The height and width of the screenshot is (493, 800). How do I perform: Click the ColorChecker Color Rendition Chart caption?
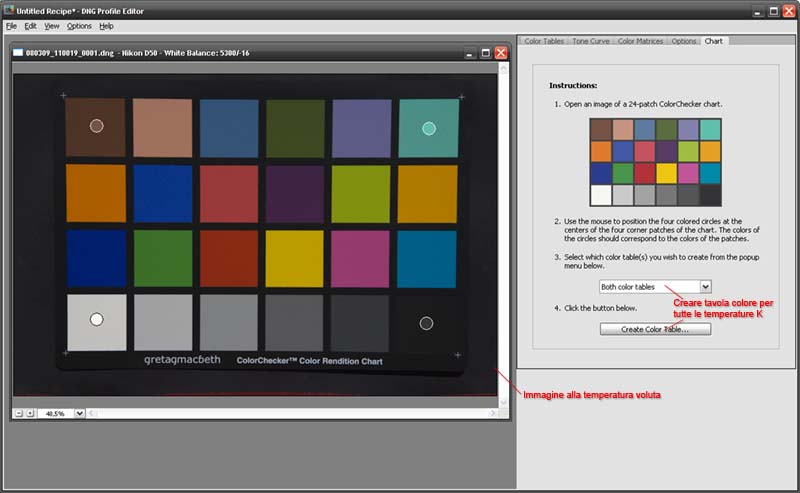click(309, 361)
